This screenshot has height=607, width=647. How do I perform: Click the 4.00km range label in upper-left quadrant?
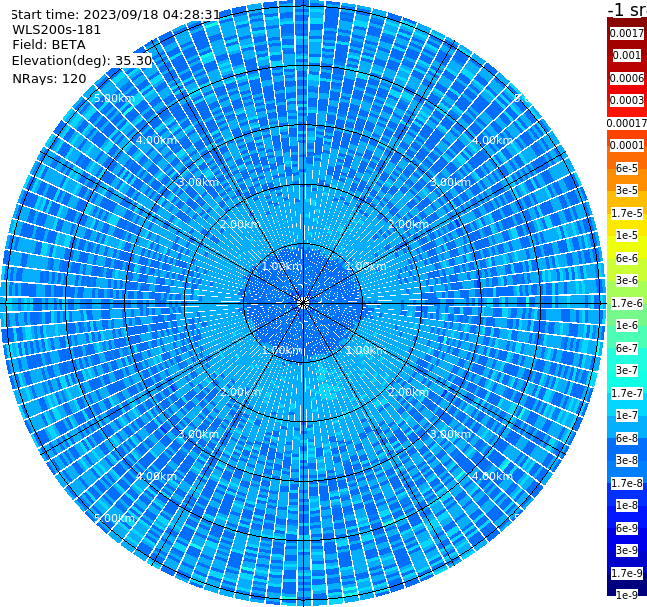coord(156,140)
